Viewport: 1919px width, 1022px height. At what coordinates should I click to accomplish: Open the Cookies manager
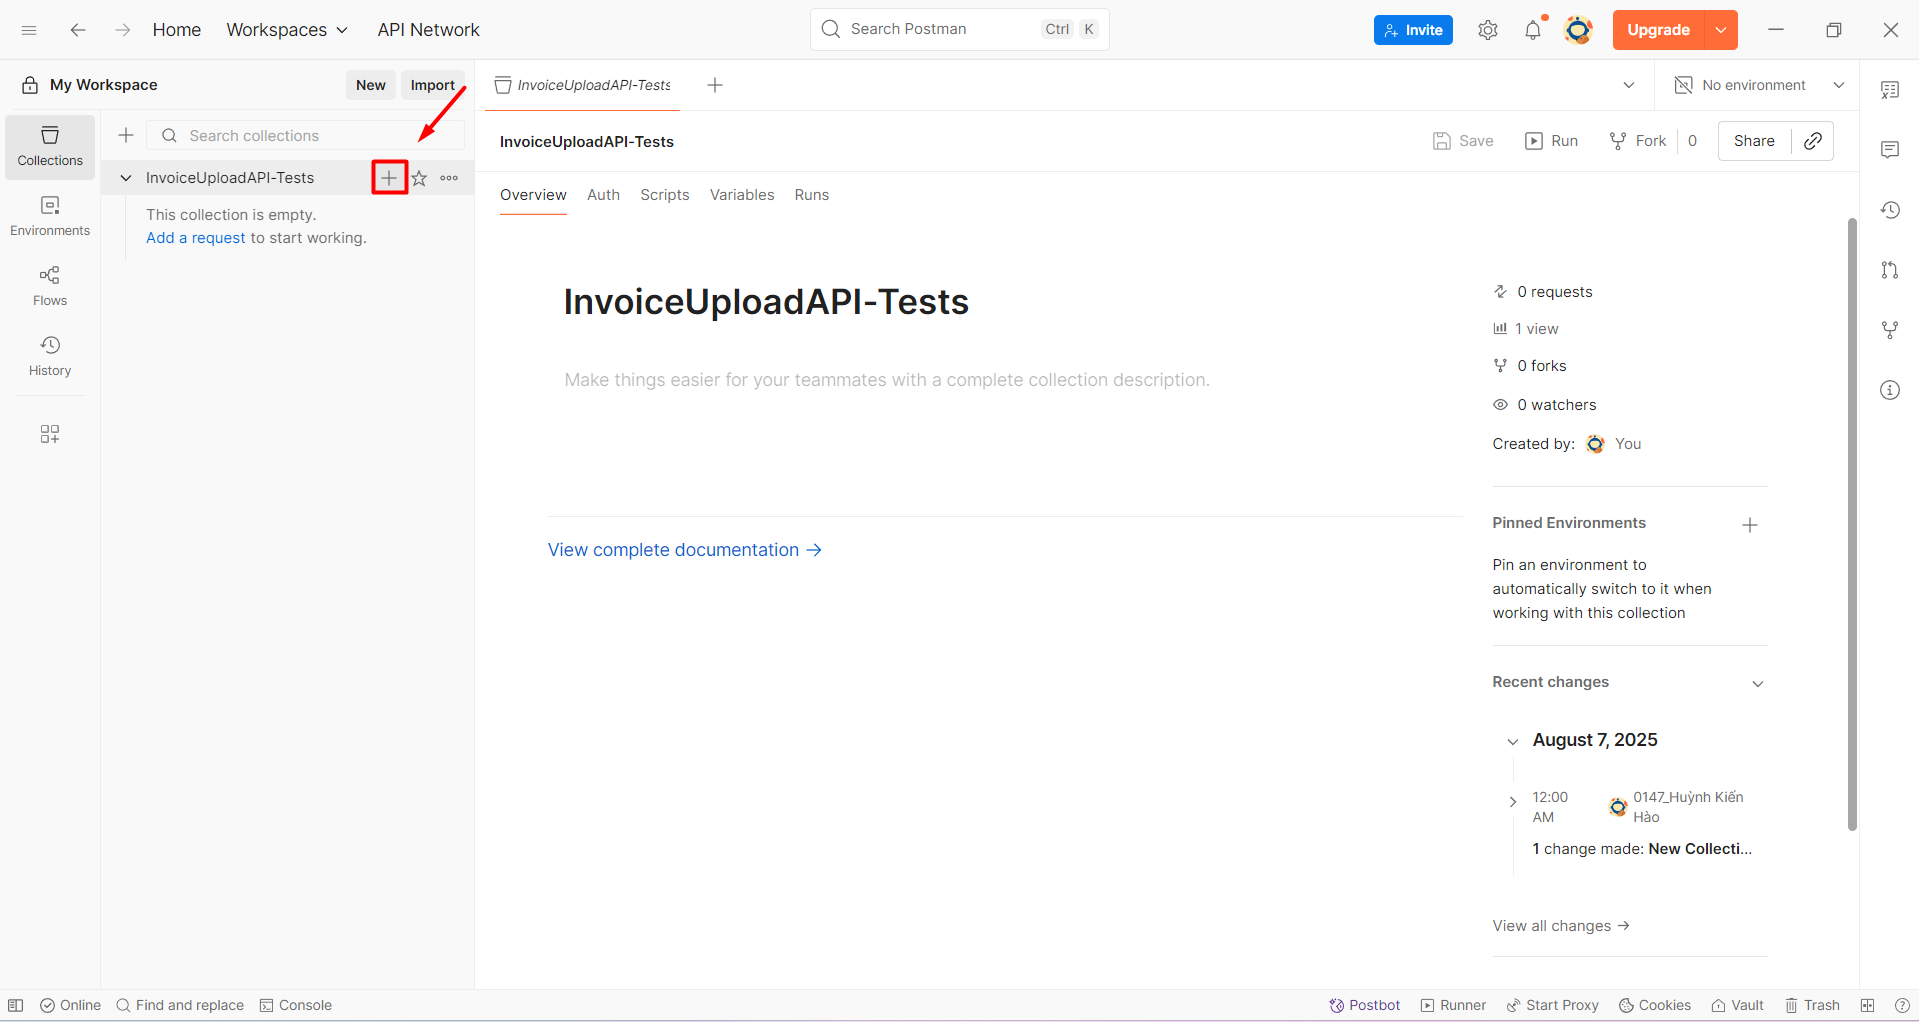[1654, 1005]
